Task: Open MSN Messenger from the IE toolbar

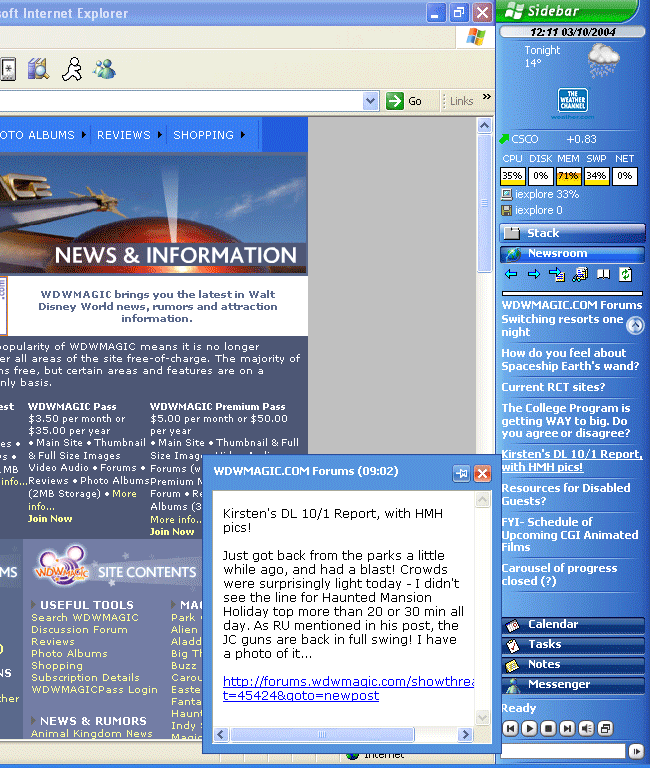Action: pyautogui.click(x=104, y=69)
